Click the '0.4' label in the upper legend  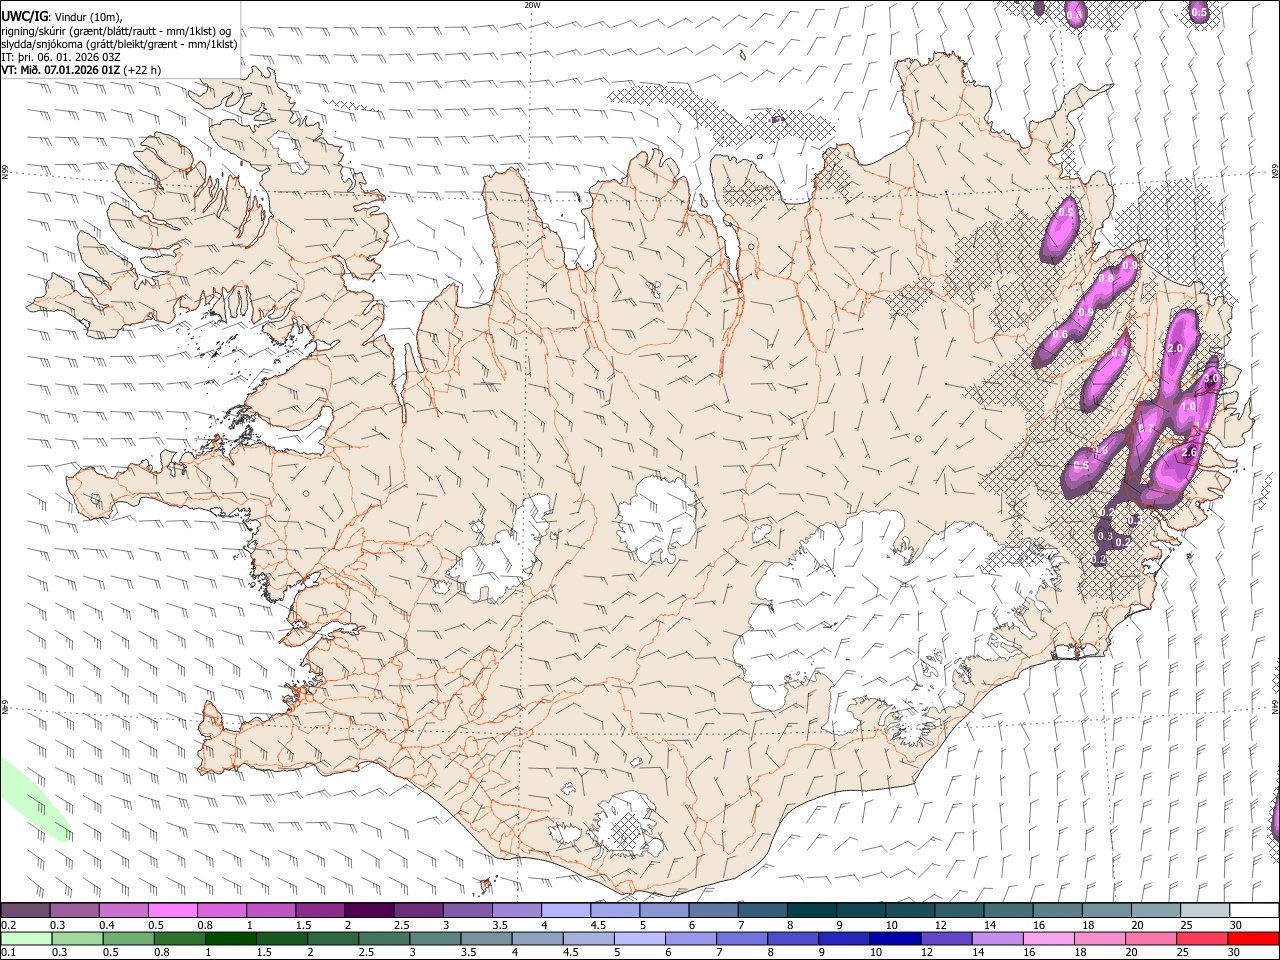pyautogui.click(x=107, y=925)
